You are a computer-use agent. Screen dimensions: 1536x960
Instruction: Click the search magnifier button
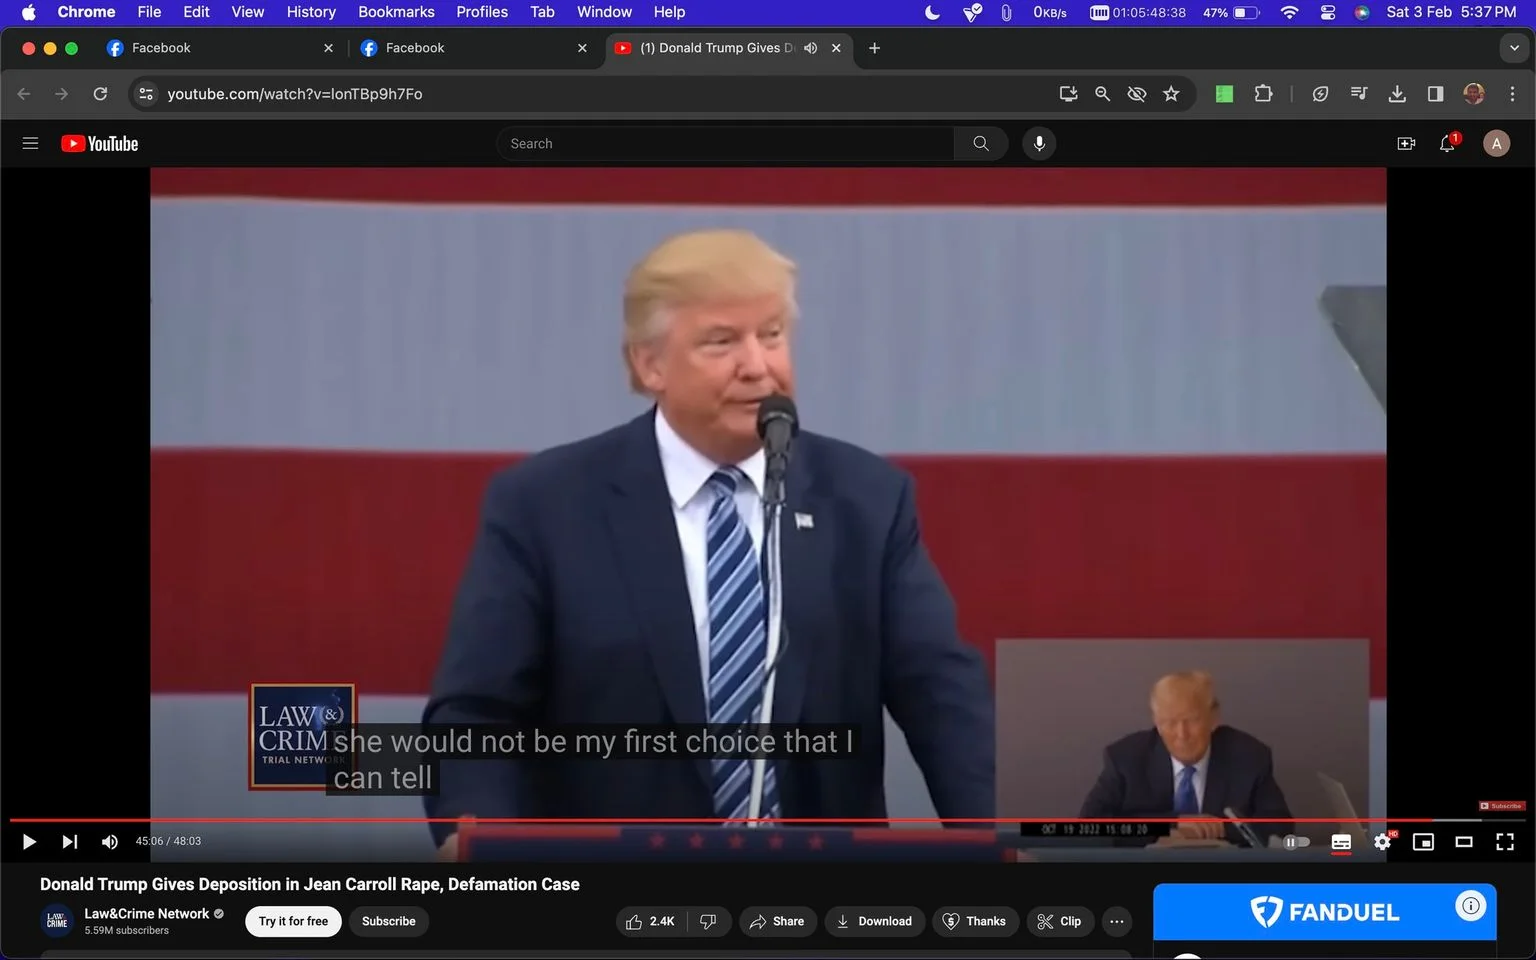(981, 143)
